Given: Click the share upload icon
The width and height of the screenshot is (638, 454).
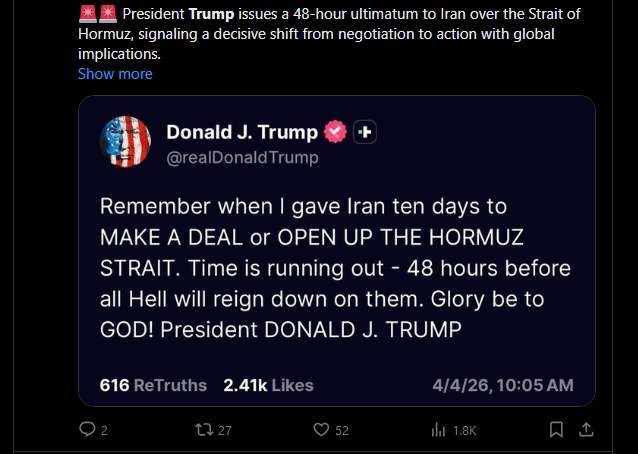Looking at the screenshot, I should pyautogui.click(x=587, y=430).
